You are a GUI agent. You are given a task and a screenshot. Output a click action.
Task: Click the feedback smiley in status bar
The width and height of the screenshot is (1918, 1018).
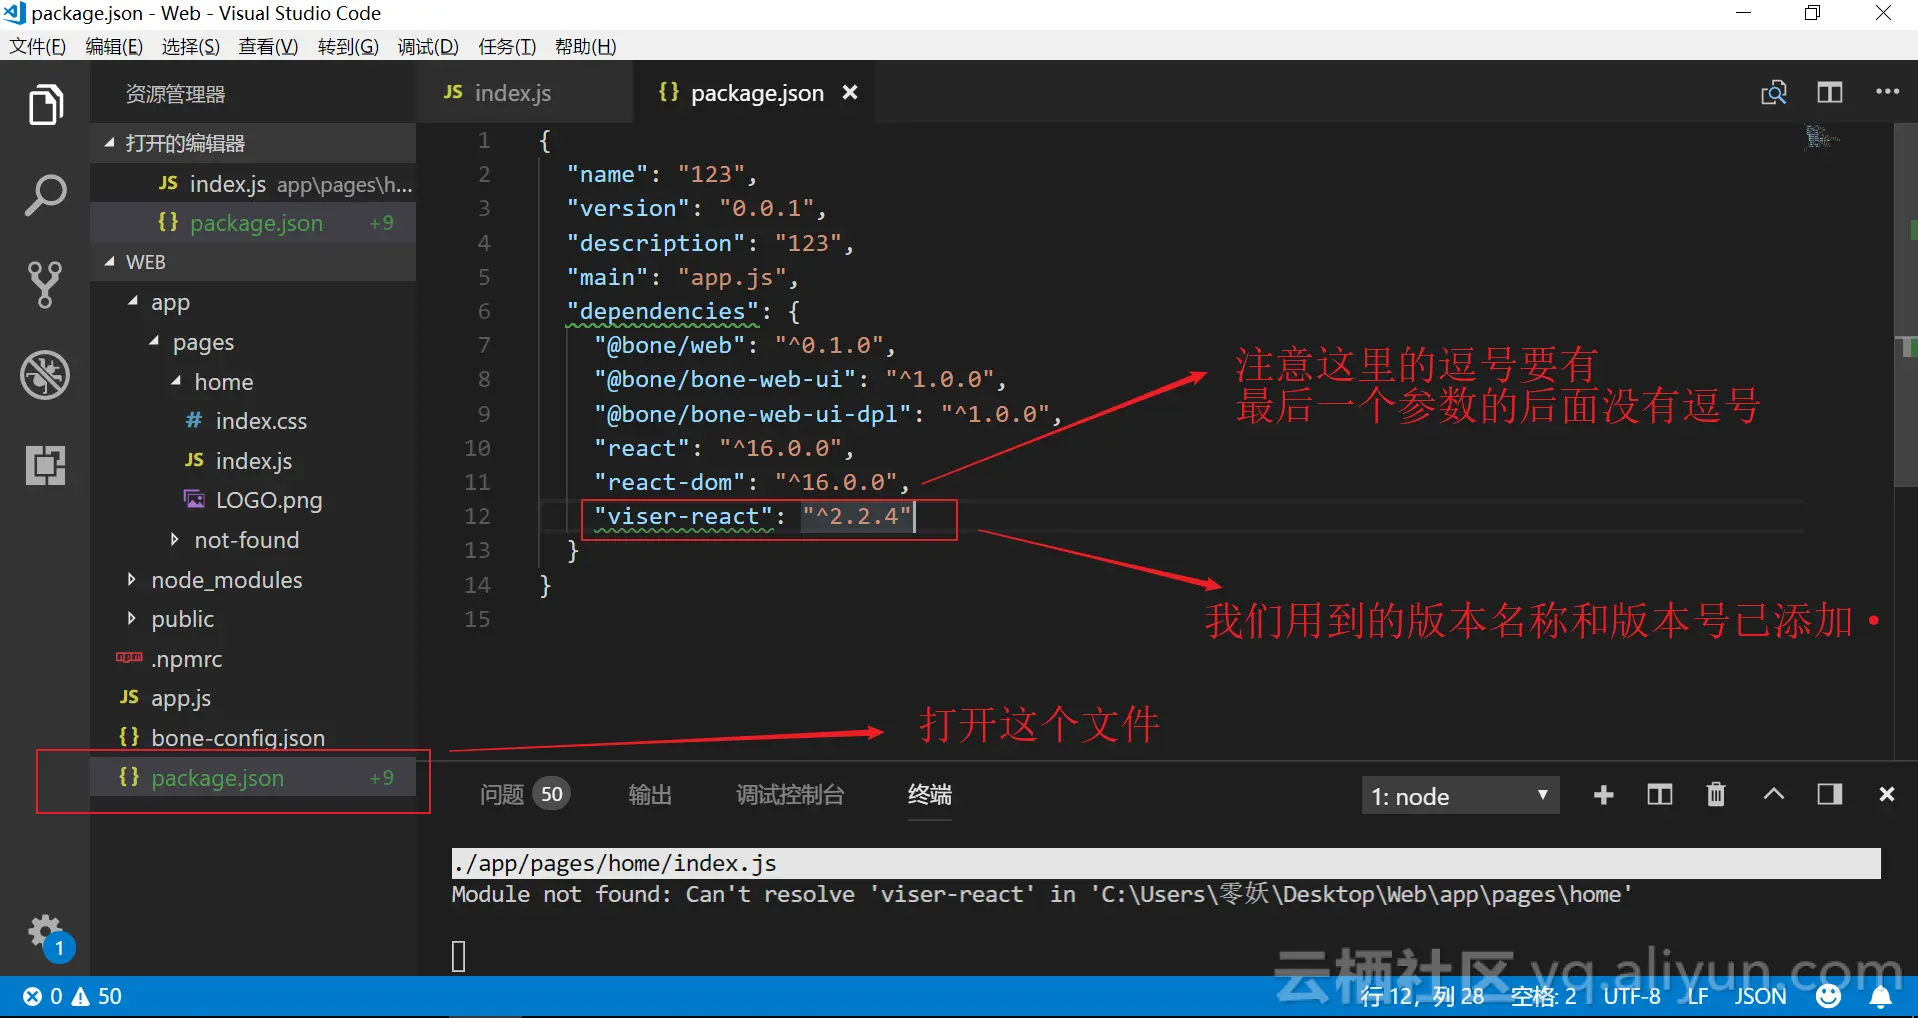pos(1828,997)
